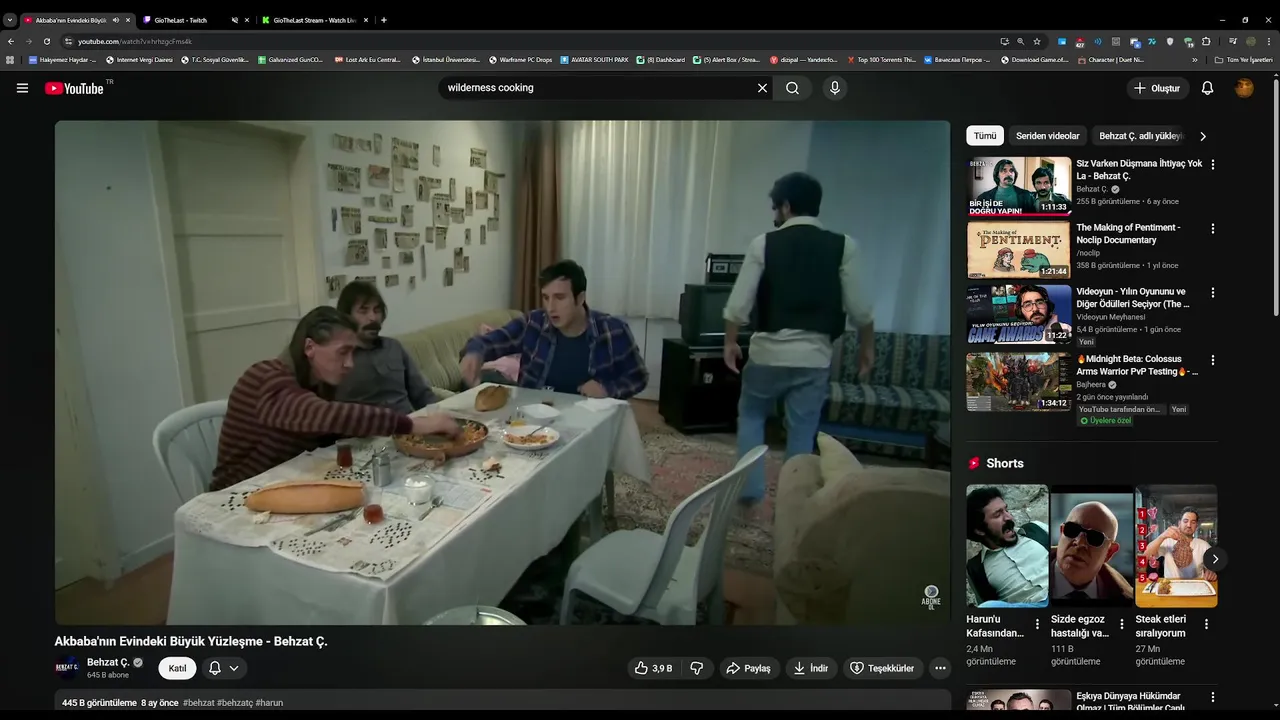Show next Shorts with the arrow
1280x720 pixels.
(1215, 559)
